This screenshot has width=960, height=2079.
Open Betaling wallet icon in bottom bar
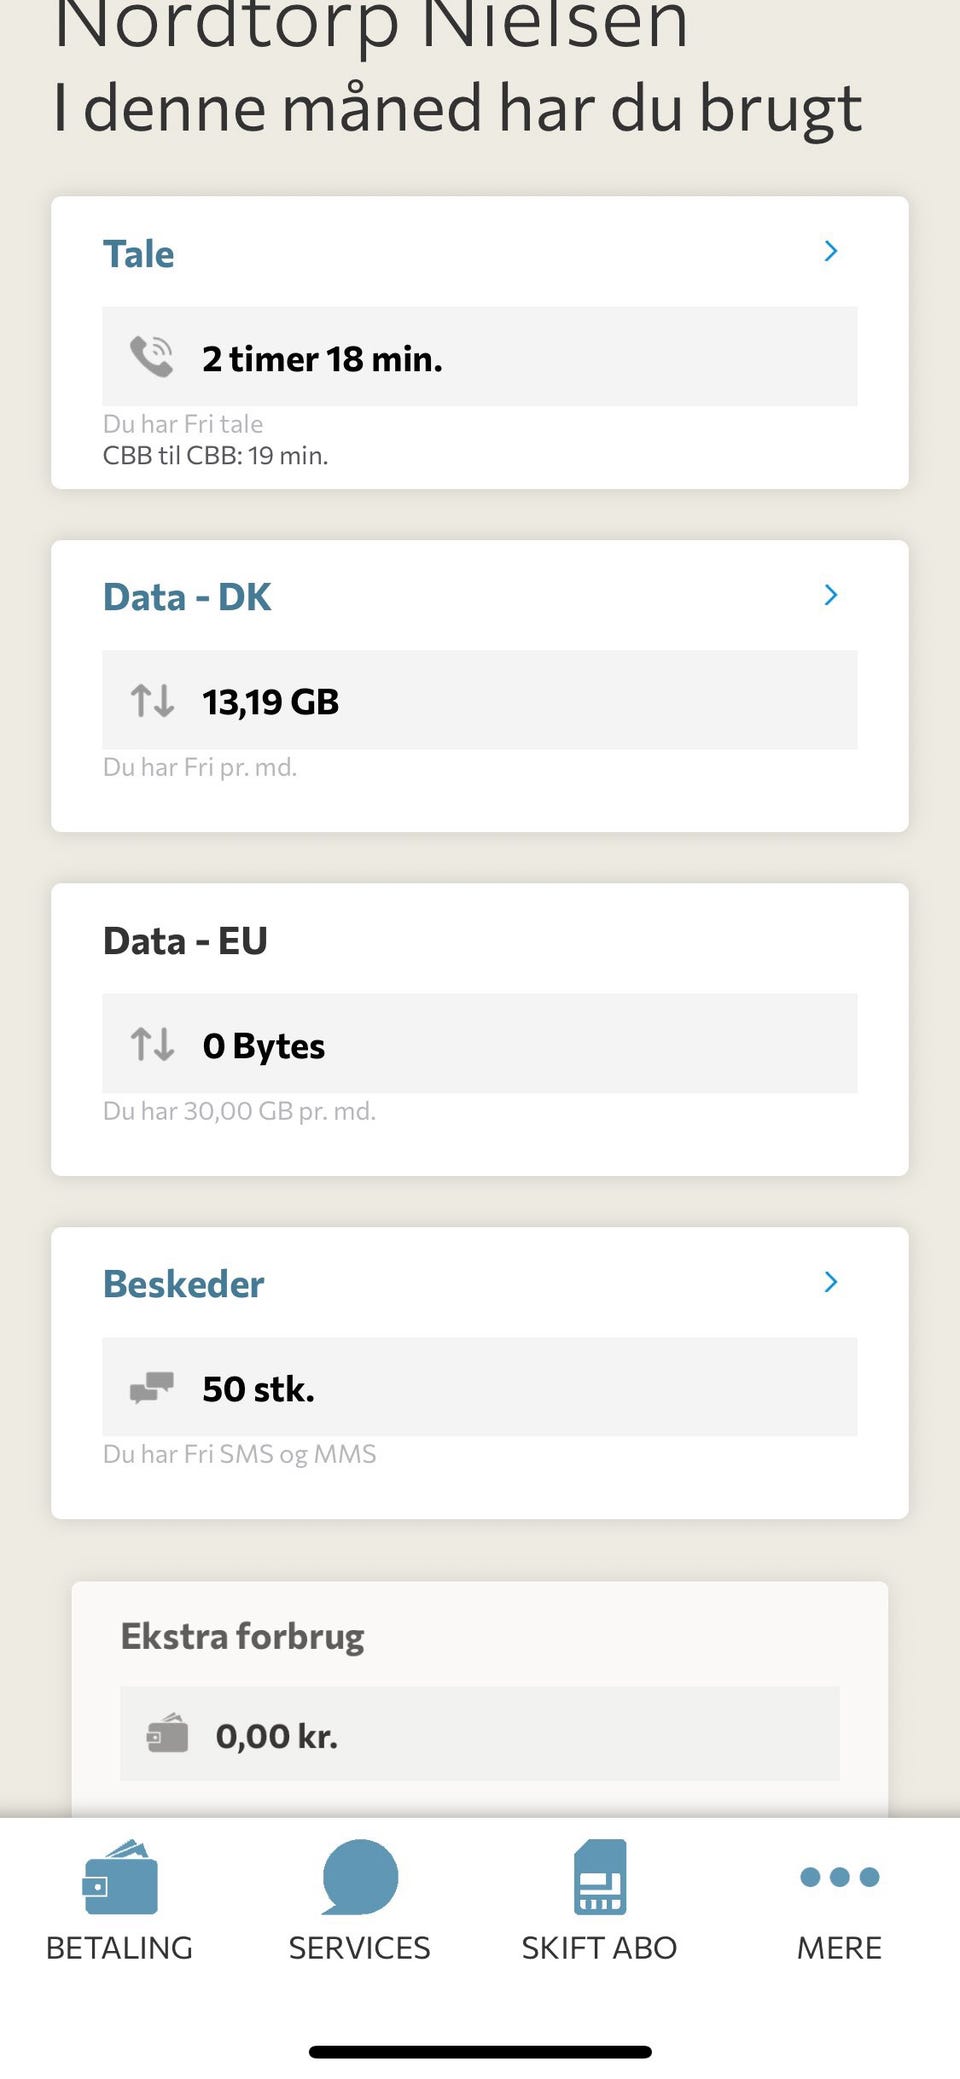(120, 1876)
